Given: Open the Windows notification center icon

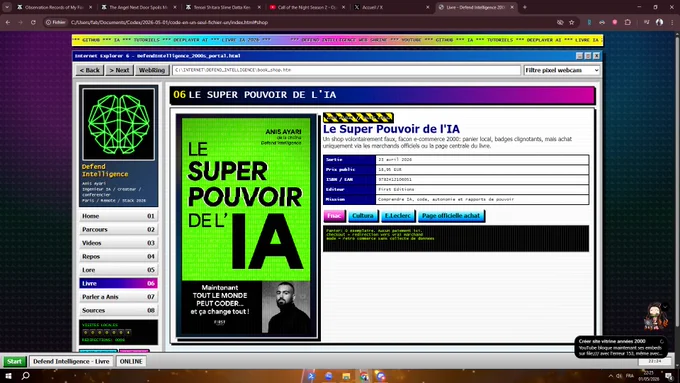Looking at the screenshot, I should pyautogui.click(x=669, y=376).
